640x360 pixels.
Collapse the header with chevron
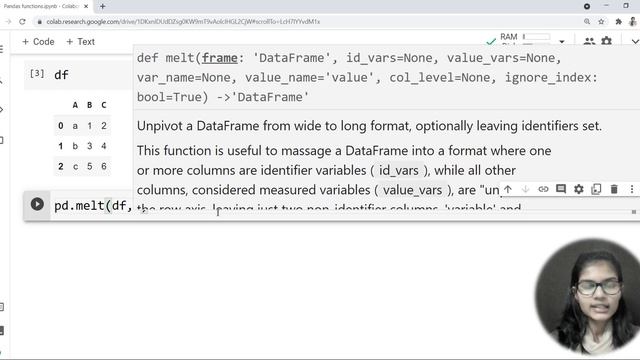tap(635, 42)
